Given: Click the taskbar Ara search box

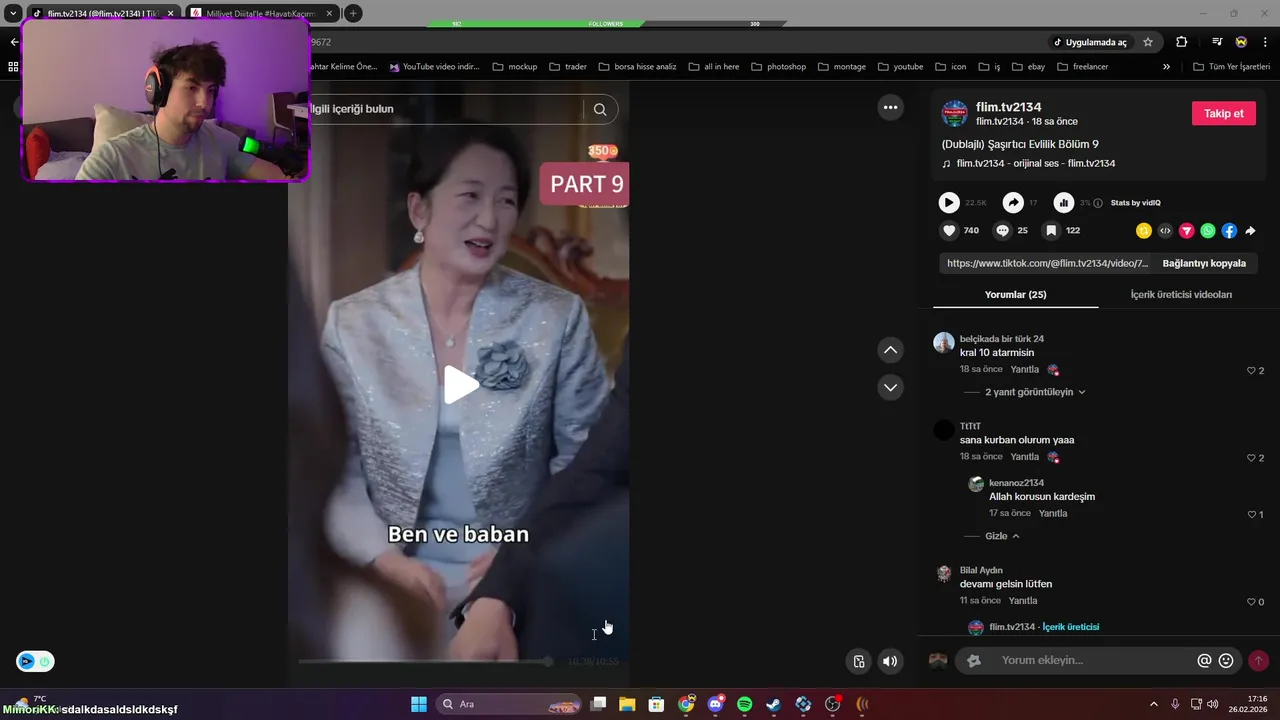Looking at the screenshot, I should (x=510, y=704).
